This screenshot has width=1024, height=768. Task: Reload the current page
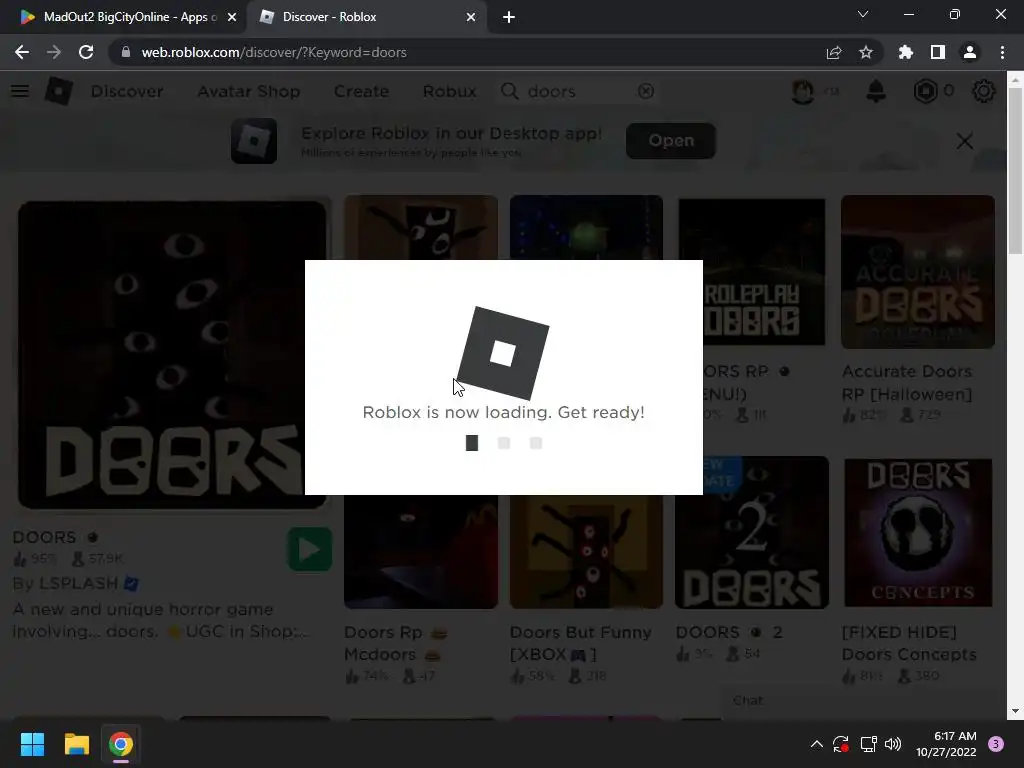click(x=86, y=52)
